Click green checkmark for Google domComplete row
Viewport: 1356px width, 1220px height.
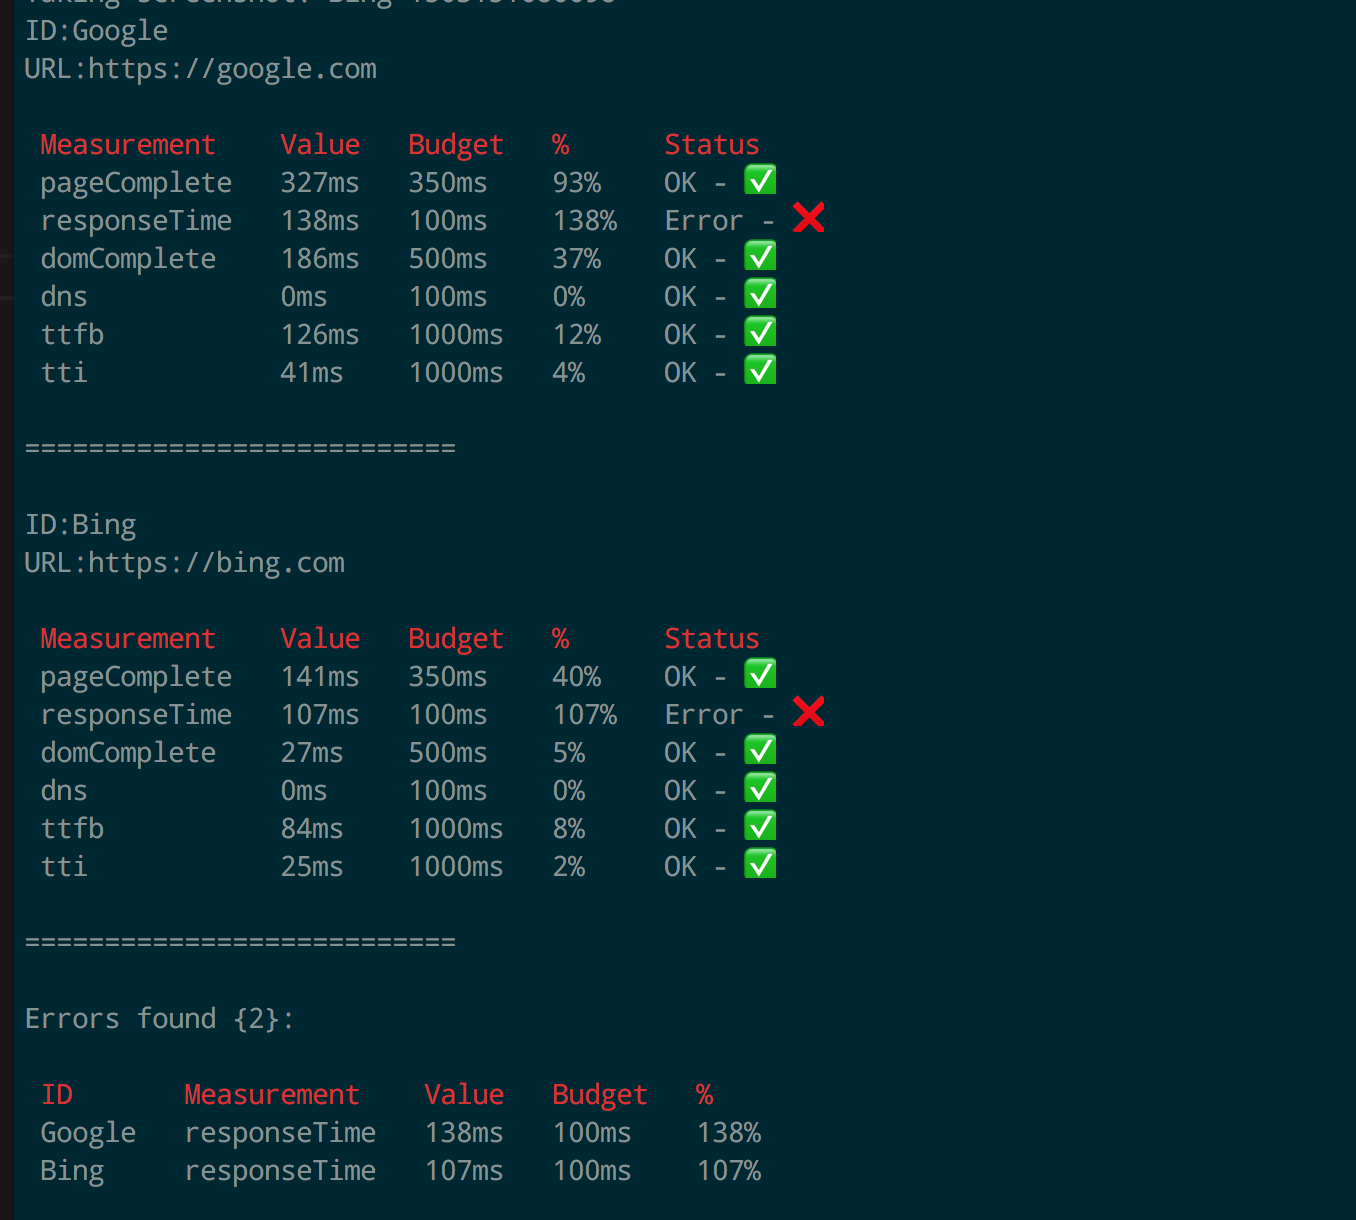760,257
